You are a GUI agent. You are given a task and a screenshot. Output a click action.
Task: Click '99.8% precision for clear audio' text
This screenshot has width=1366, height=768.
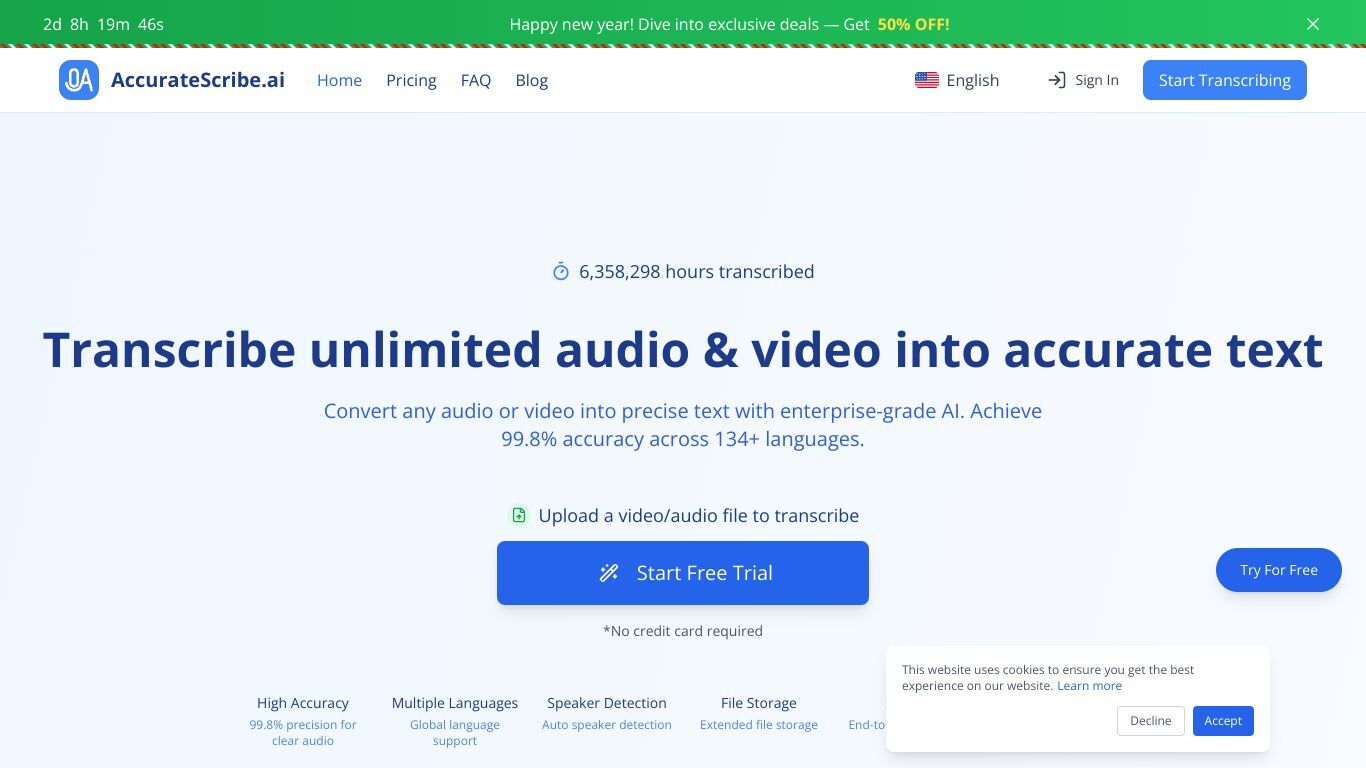pos(303,733)
